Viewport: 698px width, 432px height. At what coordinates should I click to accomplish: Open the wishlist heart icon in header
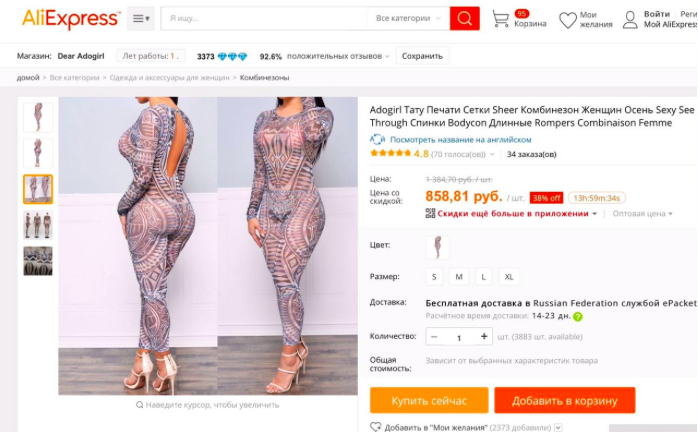tap(568, 20)
